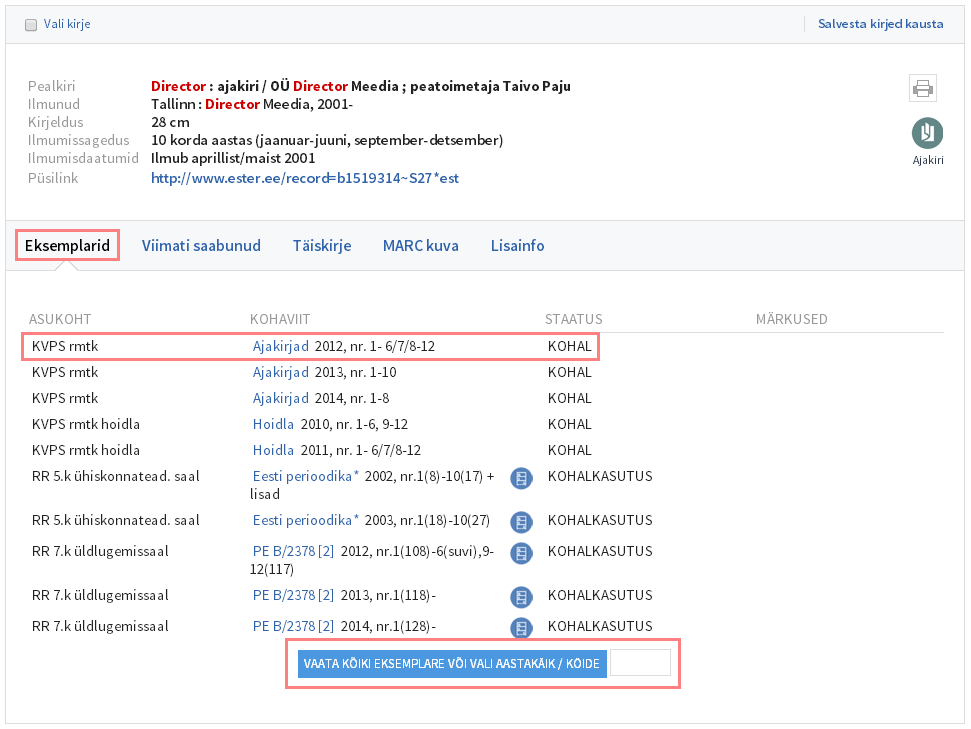The width and height of the screenshot is (971, 729).
Task: Open the Püsilink ester.ee record URL
Action: click(305, 178)
